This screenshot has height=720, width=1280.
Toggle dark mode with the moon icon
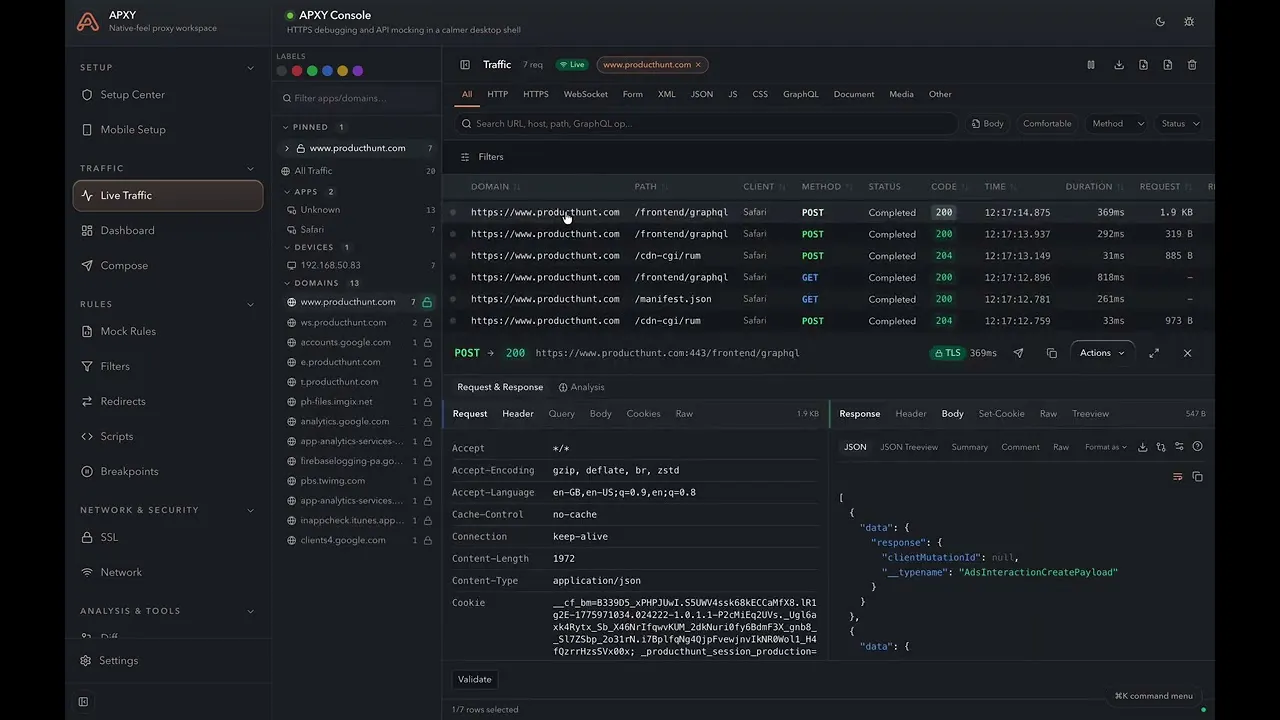1160,21
